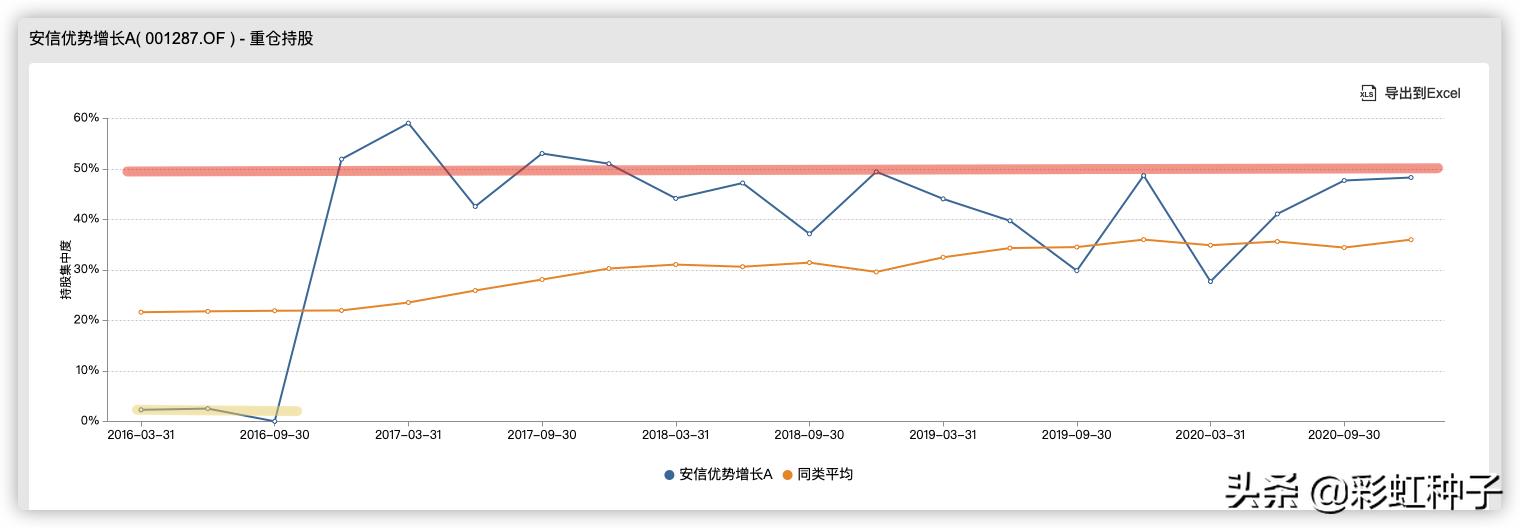1520x528 pixels.
Task: Toggle the orange 同类平均 legend dot
Action: pyautogui.click(x=787, y=475)
